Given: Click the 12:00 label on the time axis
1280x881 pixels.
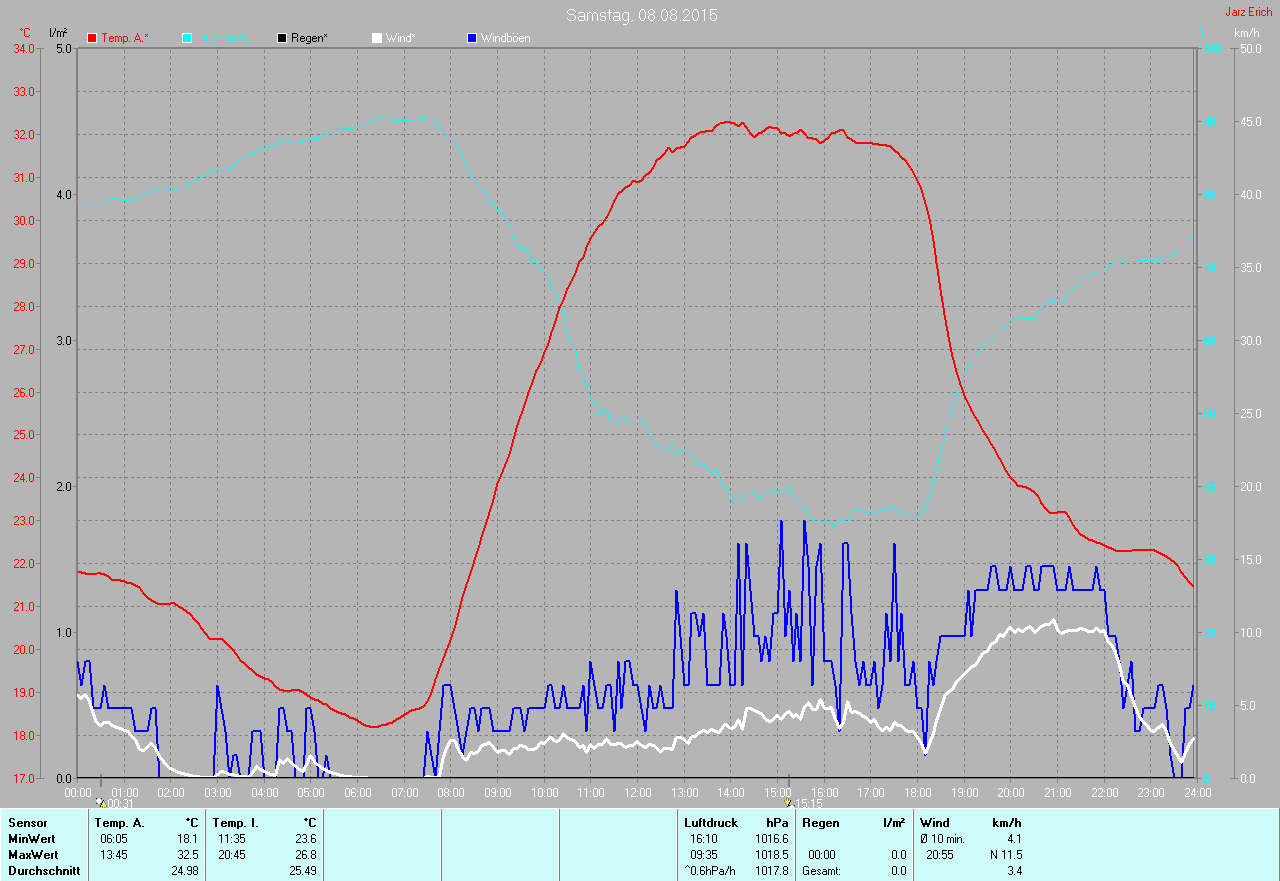Looking at the screenshot, I should (638, 793).
